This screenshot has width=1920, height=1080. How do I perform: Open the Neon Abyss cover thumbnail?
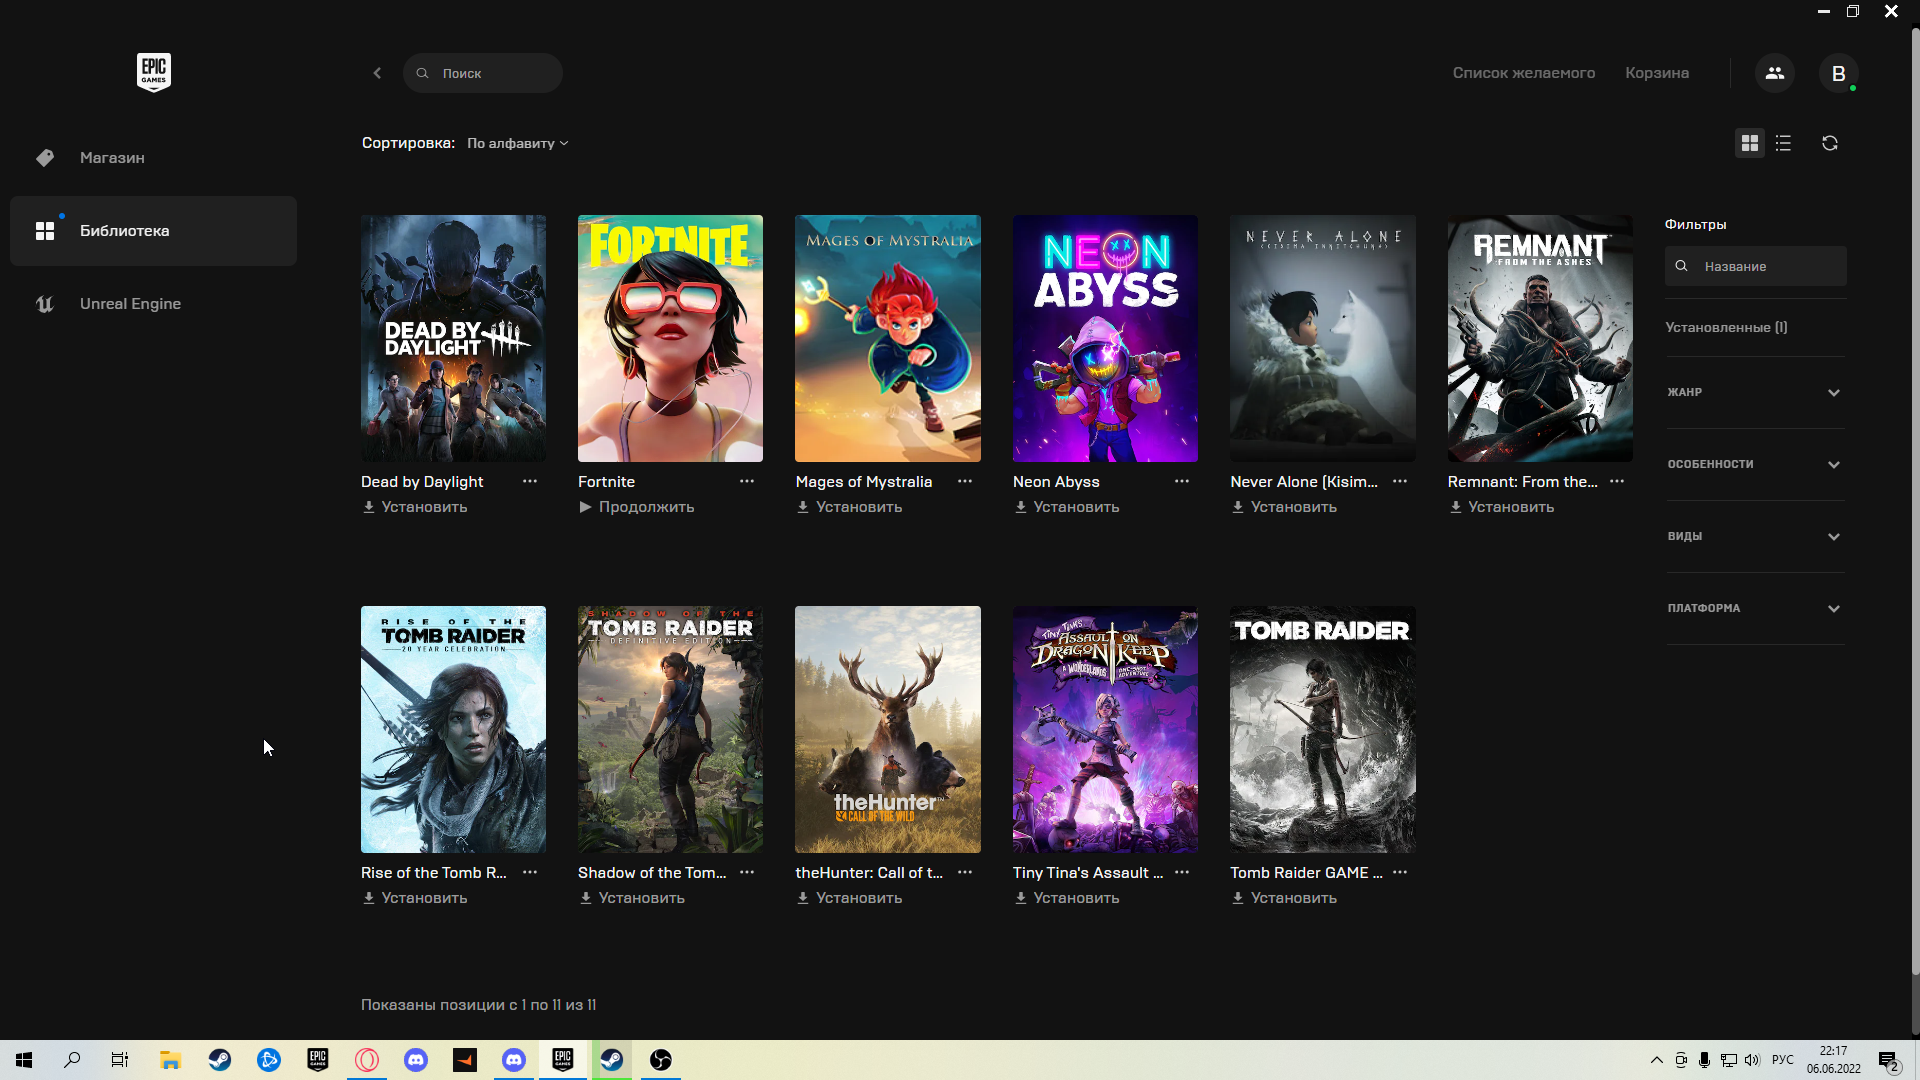(1105, 338)
